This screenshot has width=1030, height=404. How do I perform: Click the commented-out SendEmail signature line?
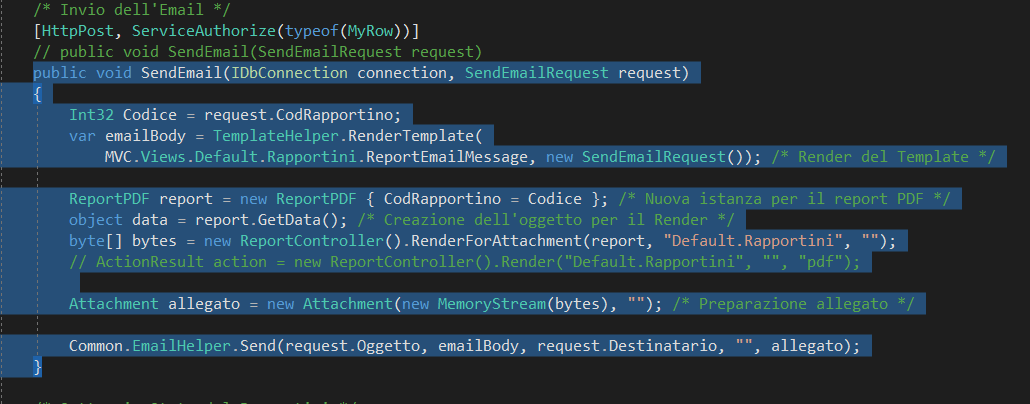[258, 52]
